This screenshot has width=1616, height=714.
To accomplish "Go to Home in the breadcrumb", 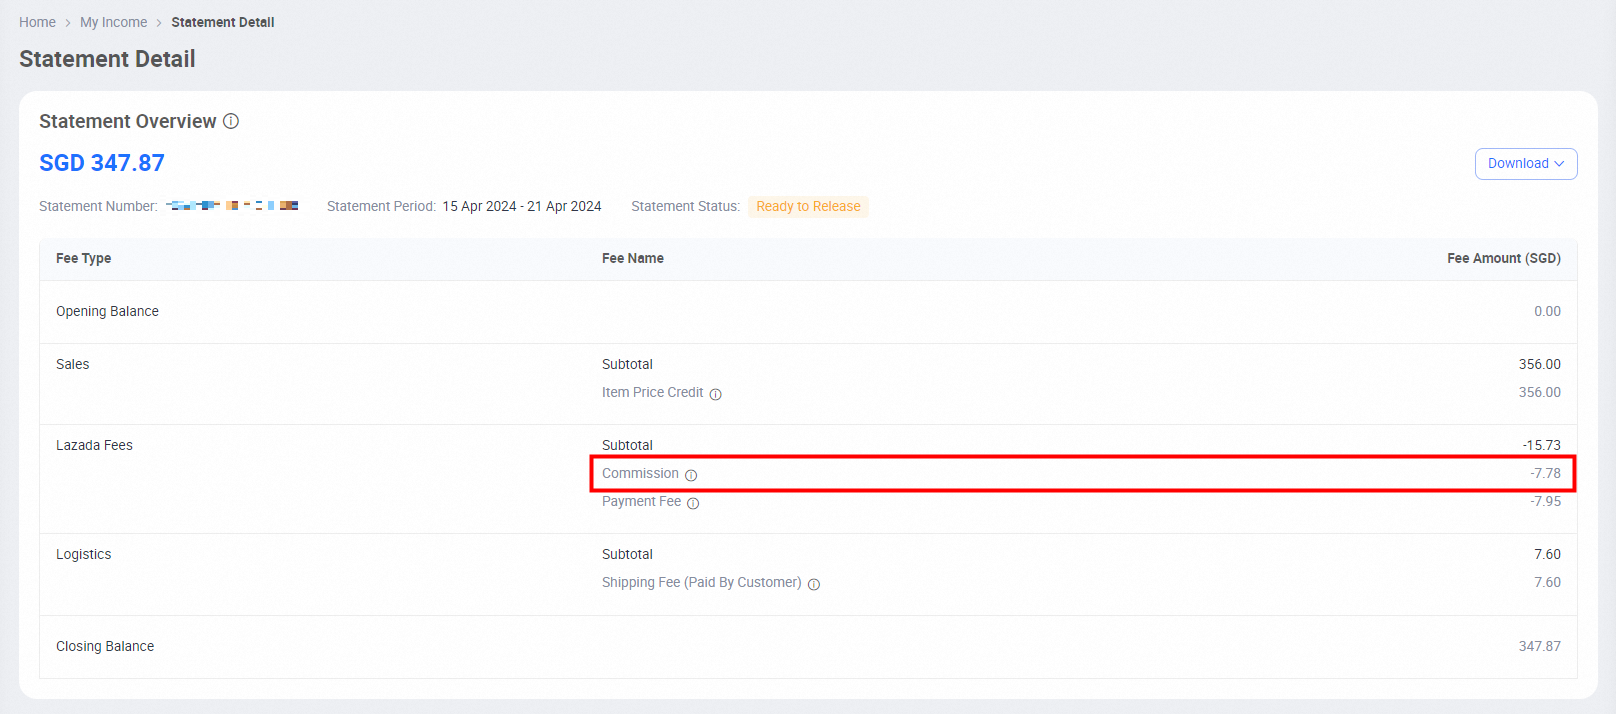I will (37, 22).
